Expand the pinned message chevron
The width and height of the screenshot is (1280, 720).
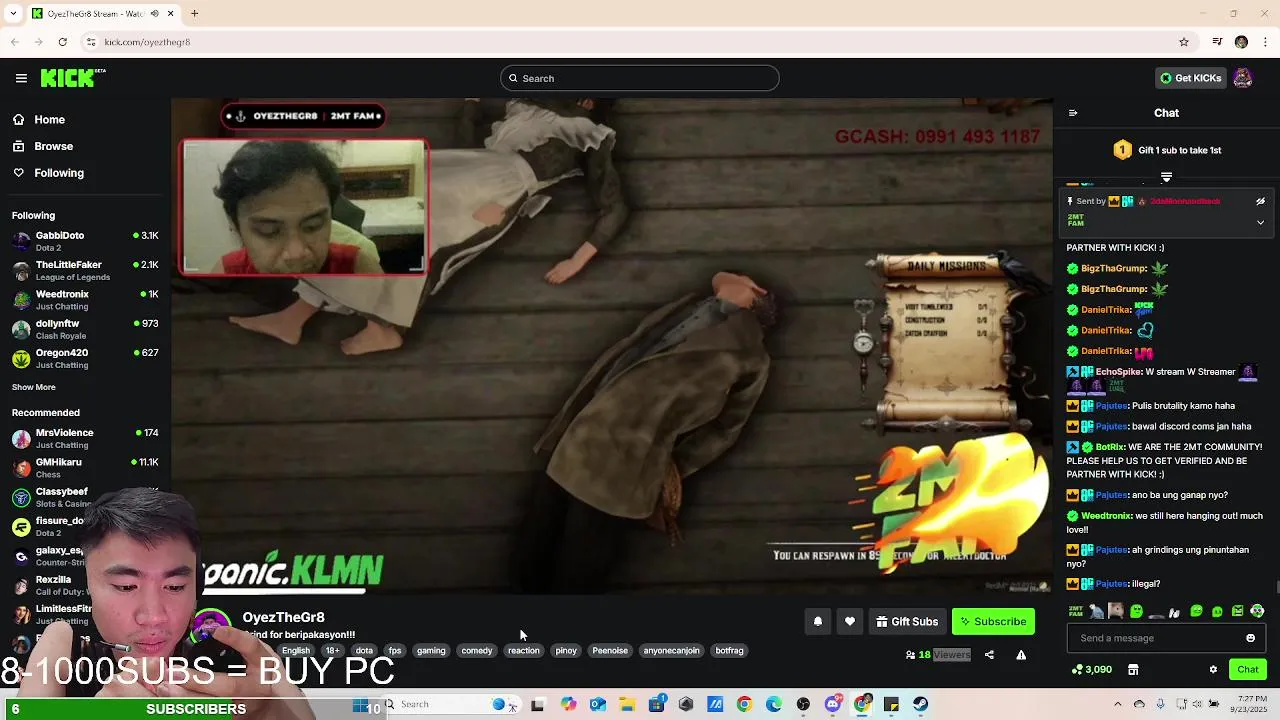click(1260, 222)
